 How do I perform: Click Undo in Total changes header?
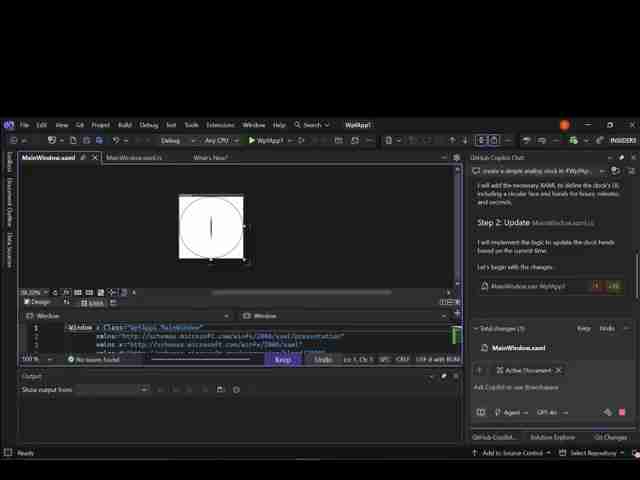(x=607, y=329)
